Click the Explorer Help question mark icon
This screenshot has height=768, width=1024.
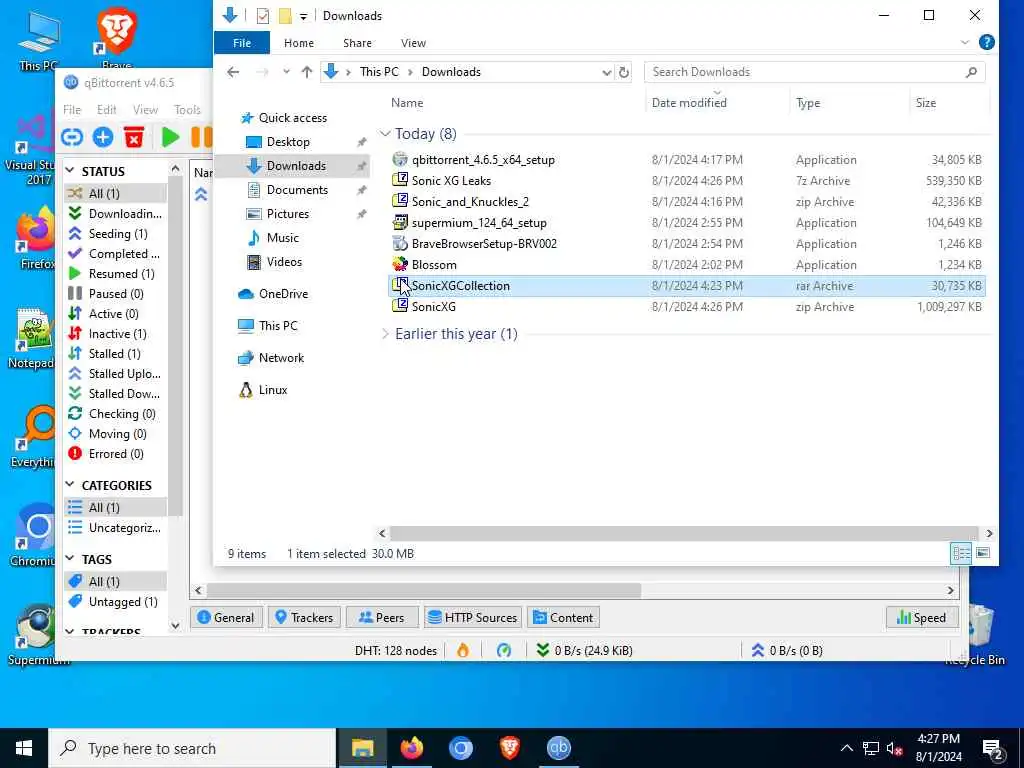click(x=987, y=42)
